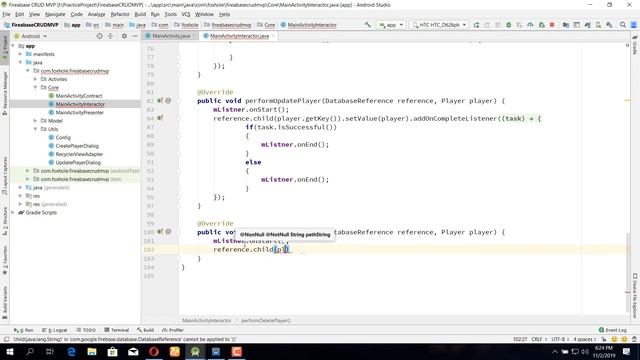Collapse the Utils package
This screenshot has height=360, width=640.
[36, 129]
